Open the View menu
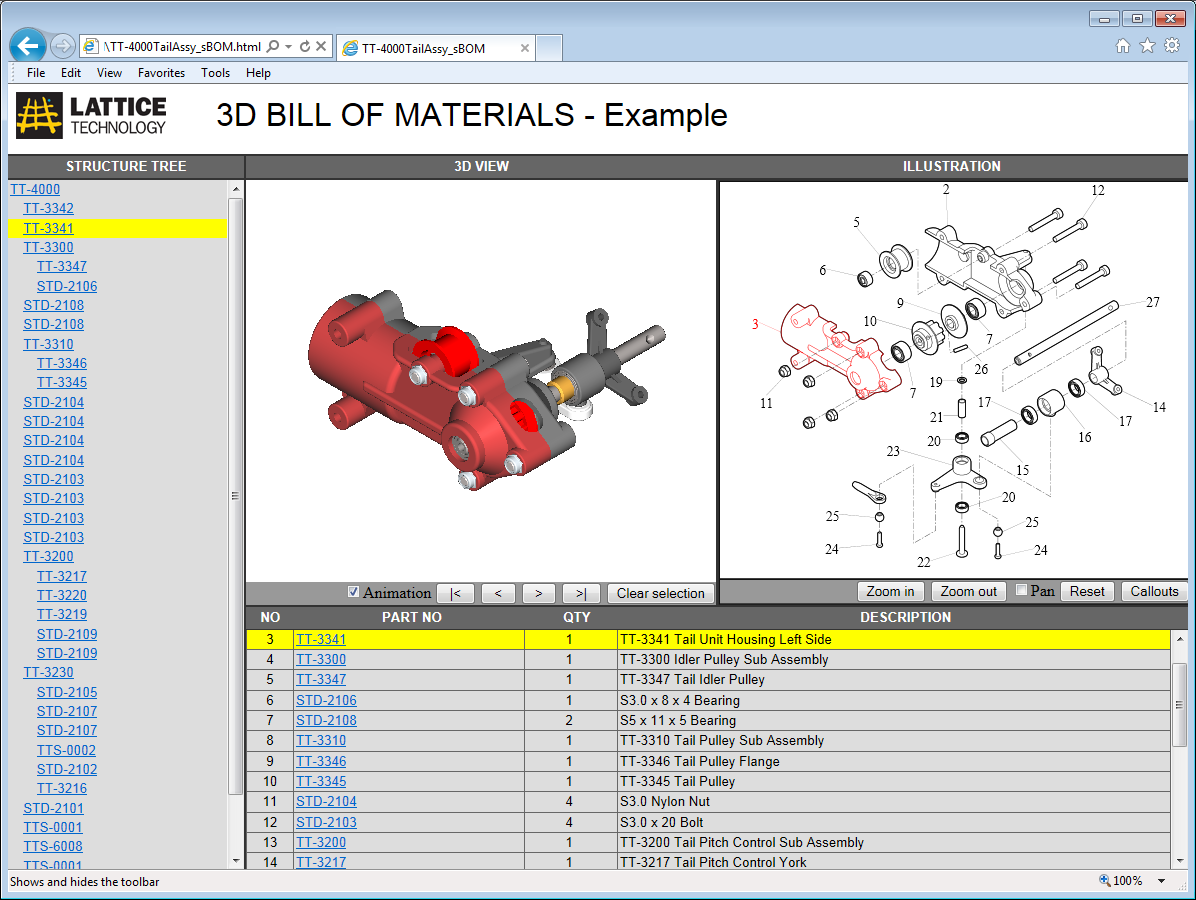The image size is (1196, 900). pos(109,73)
